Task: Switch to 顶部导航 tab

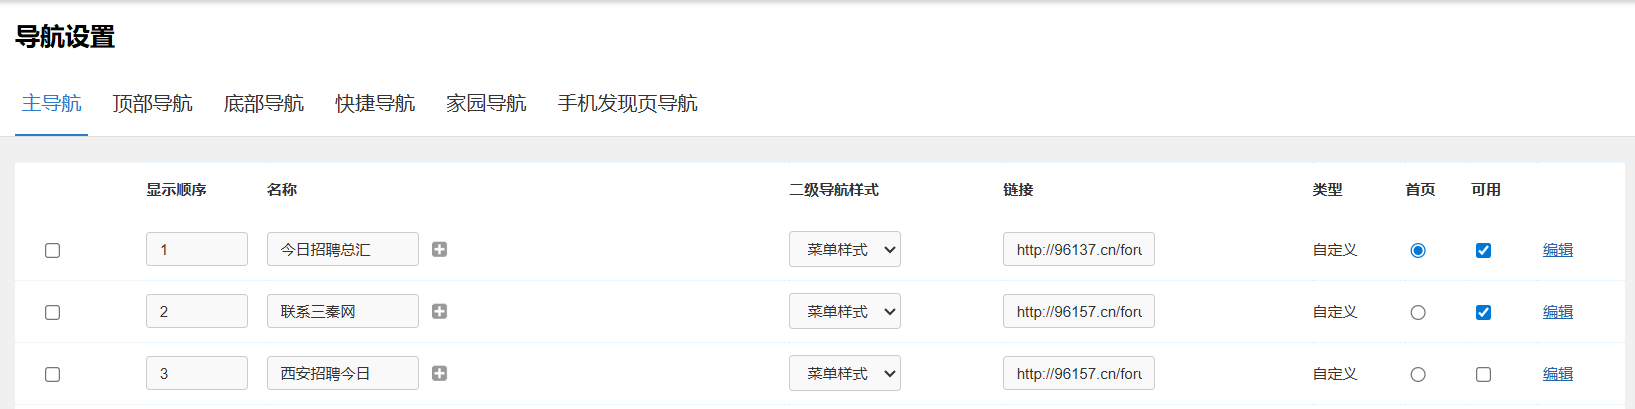Action: (152, 104)
